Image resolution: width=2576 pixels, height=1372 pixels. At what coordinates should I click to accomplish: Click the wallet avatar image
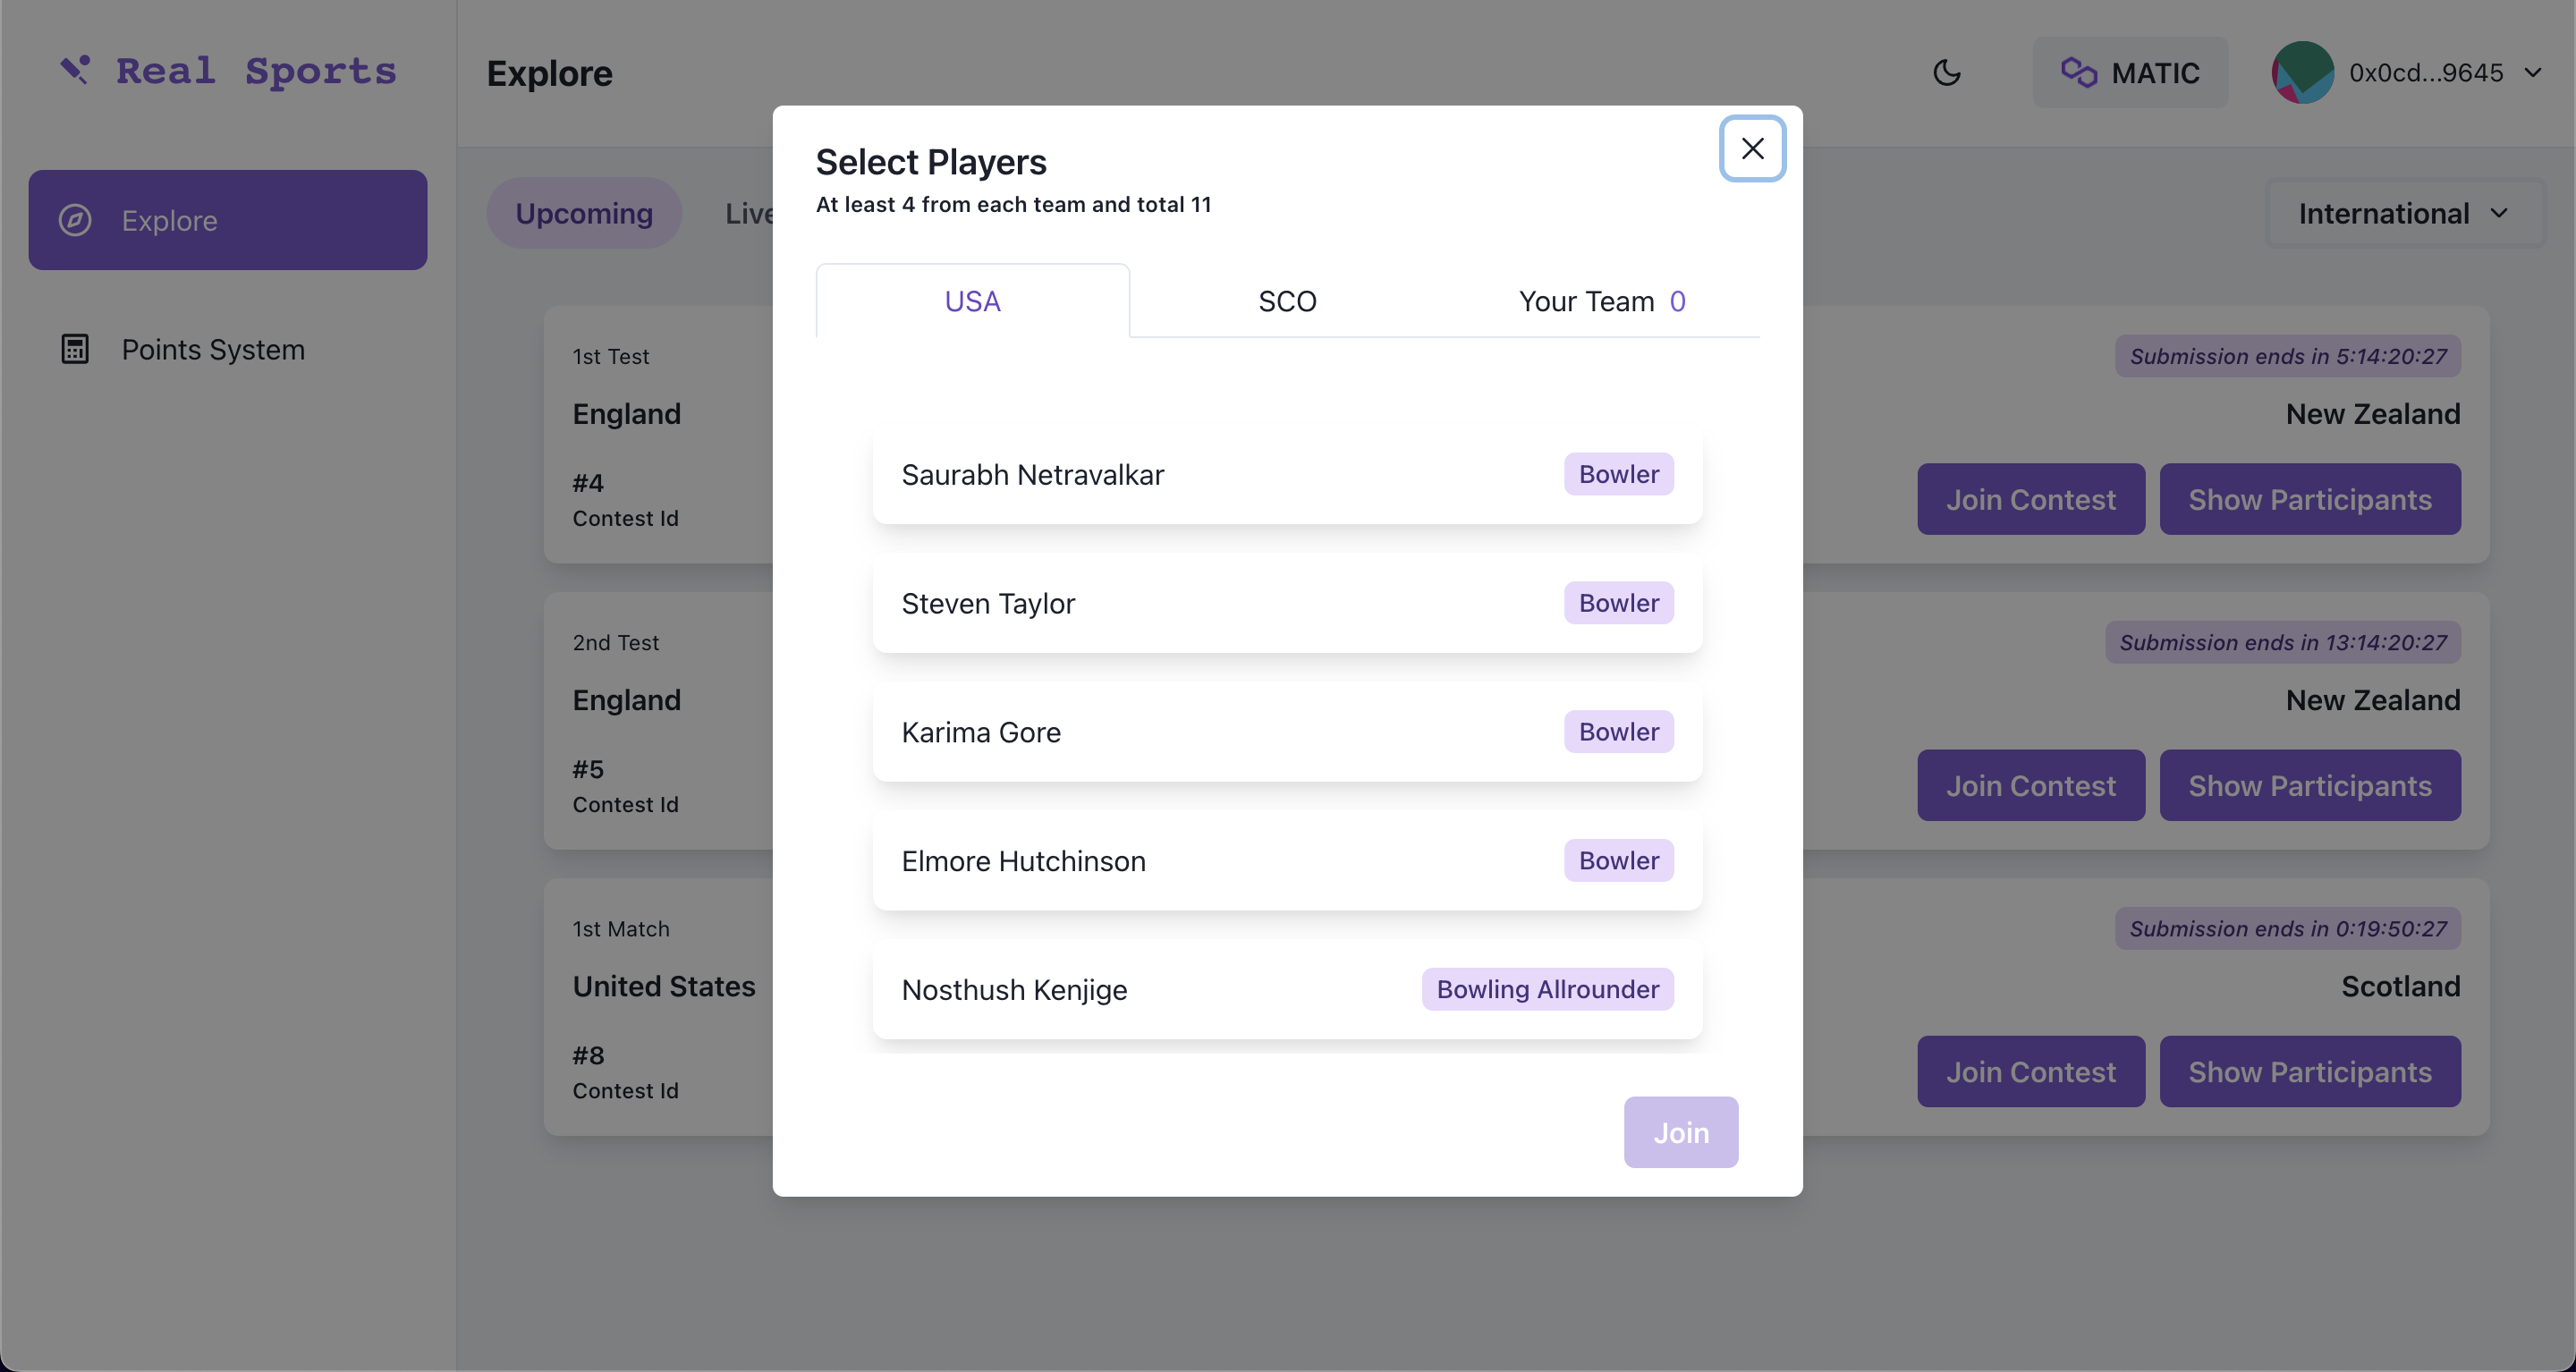[x=2302, y=73]
